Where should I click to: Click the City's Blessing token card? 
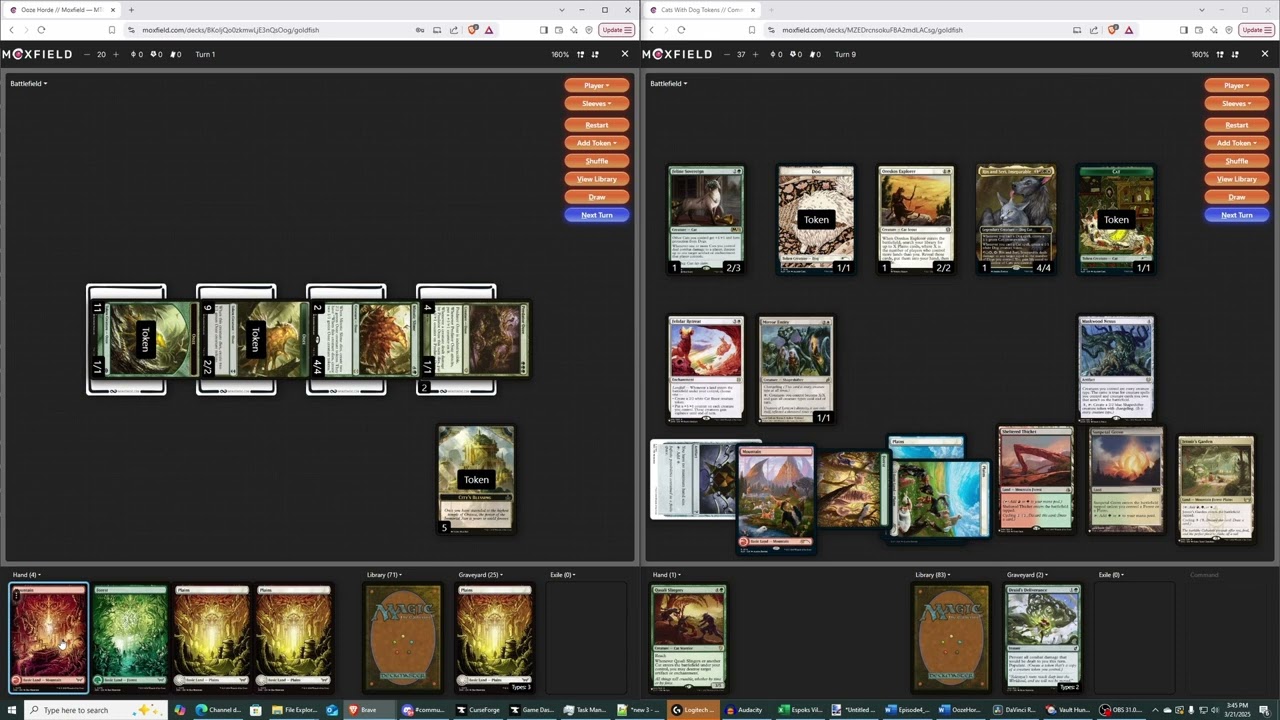(476, 480)
